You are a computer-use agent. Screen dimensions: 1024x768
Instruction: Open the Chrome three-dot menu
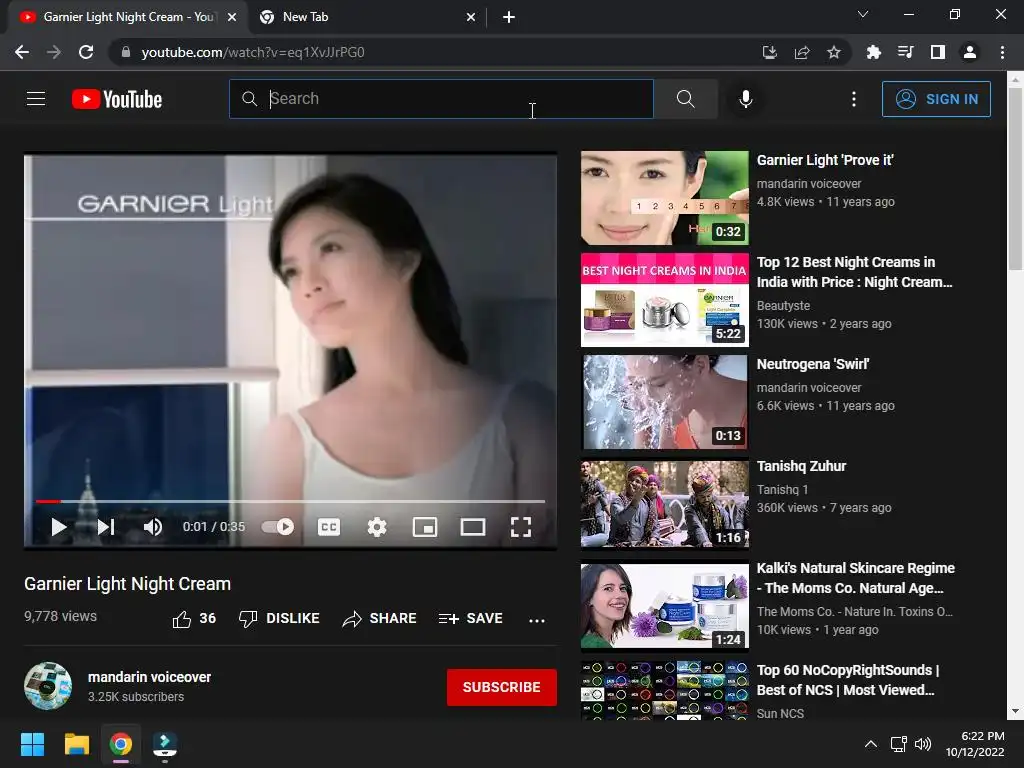click(x=1002, y=52)
